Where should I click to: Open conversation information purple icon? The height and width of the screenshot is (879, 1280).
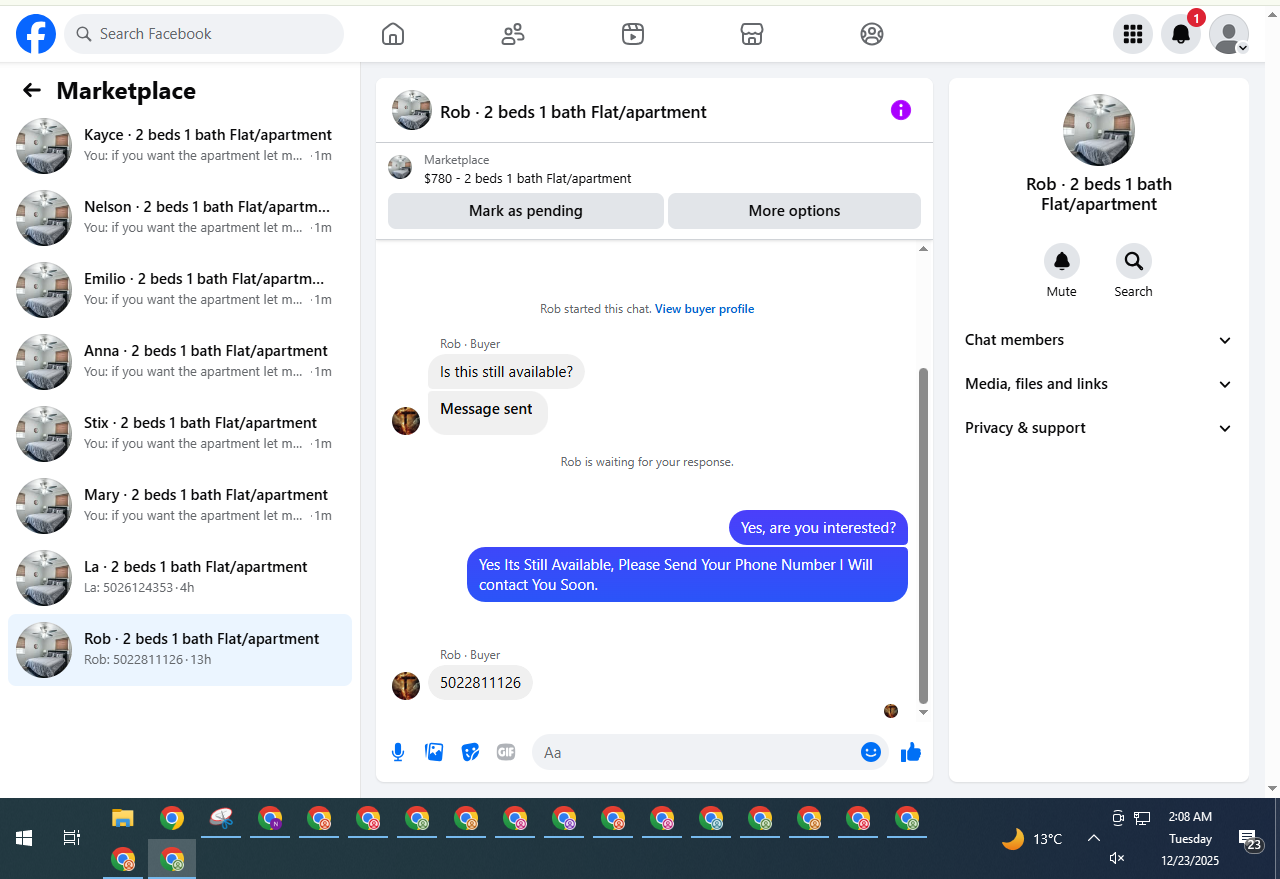point(901,110)
